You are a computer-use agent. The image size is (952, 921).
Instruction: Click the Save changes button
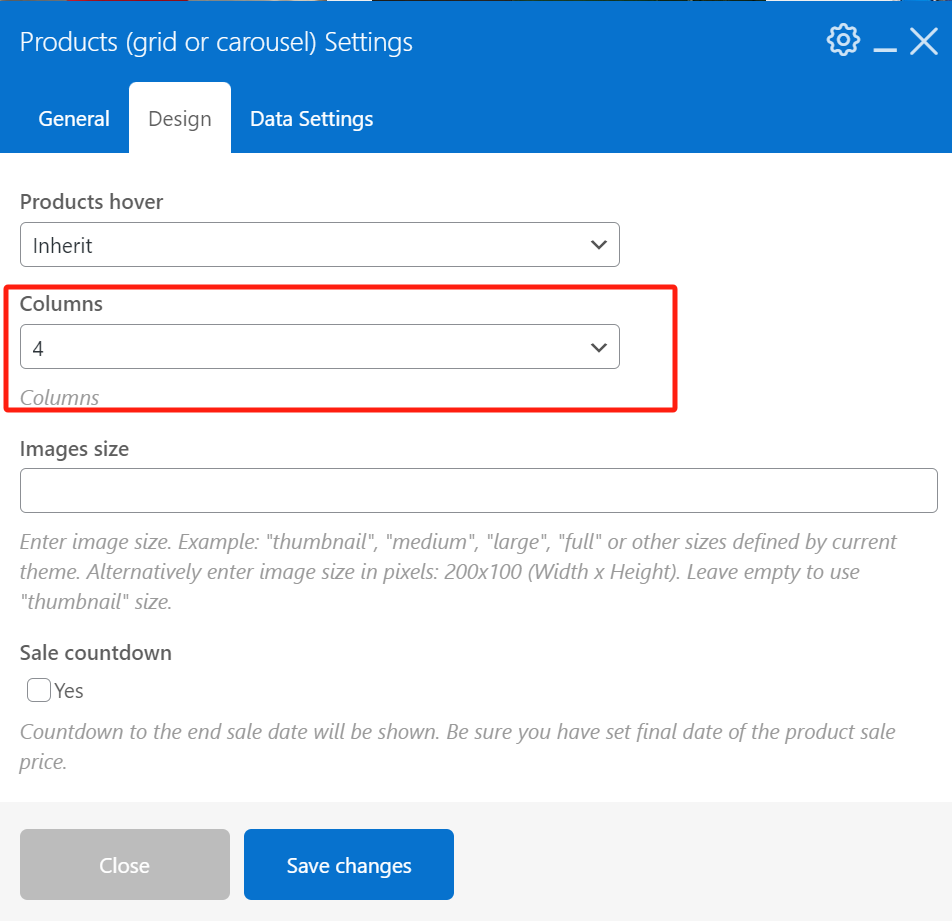point(349,865)
